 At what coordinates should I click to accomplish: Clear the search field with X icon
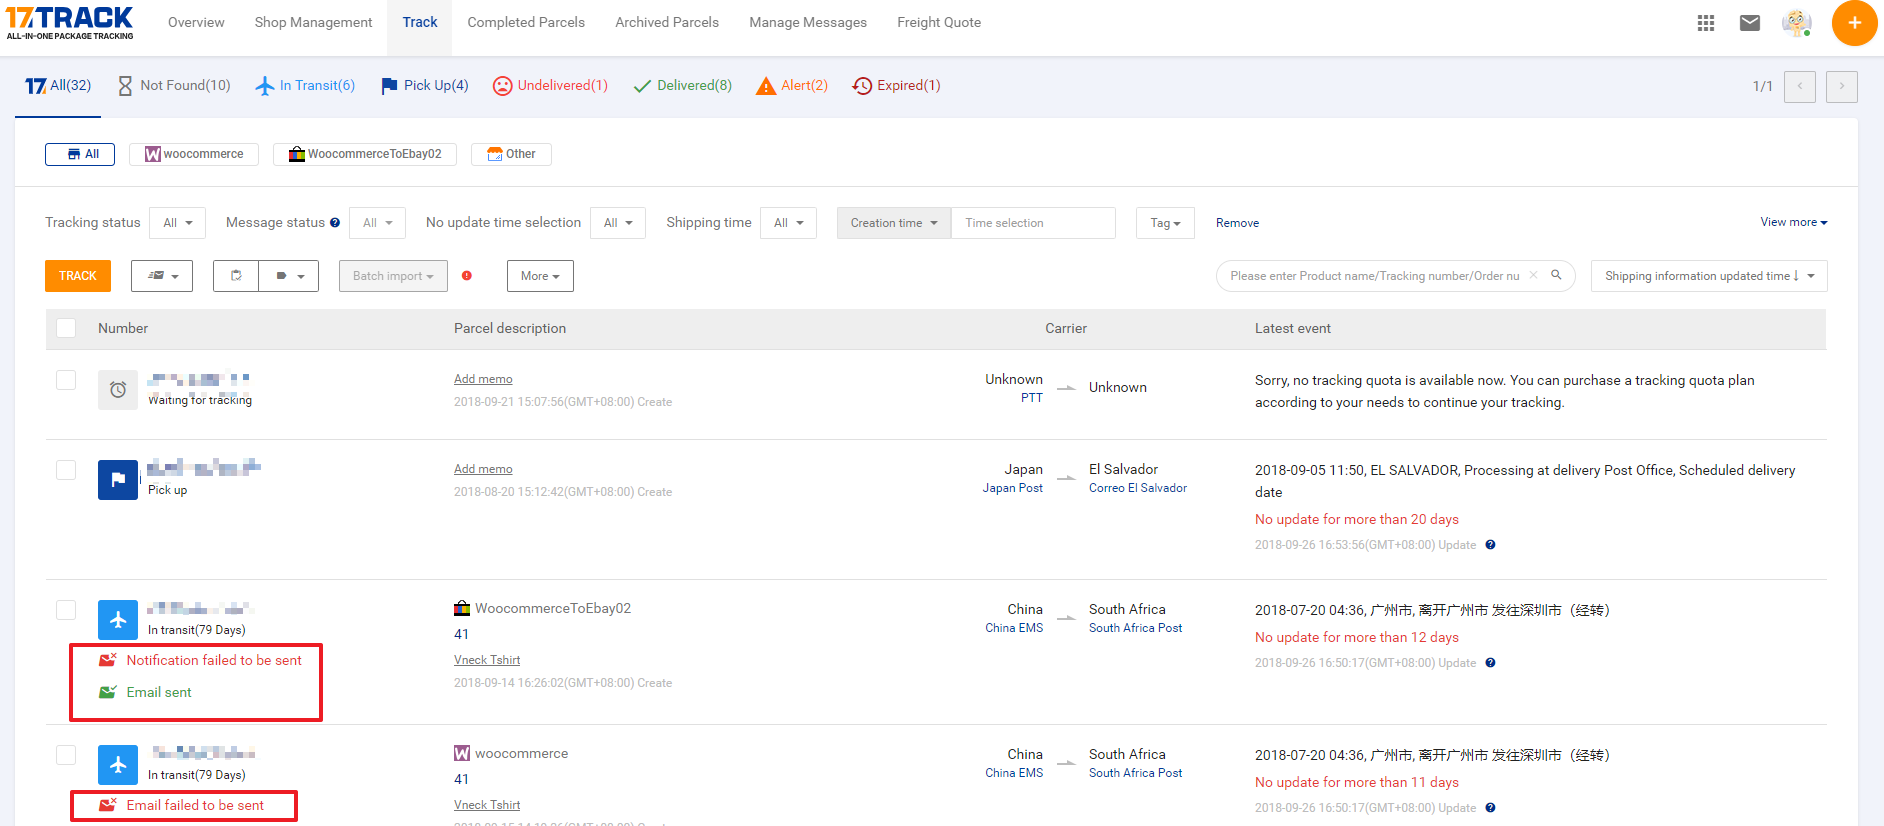pos(1533,275)
